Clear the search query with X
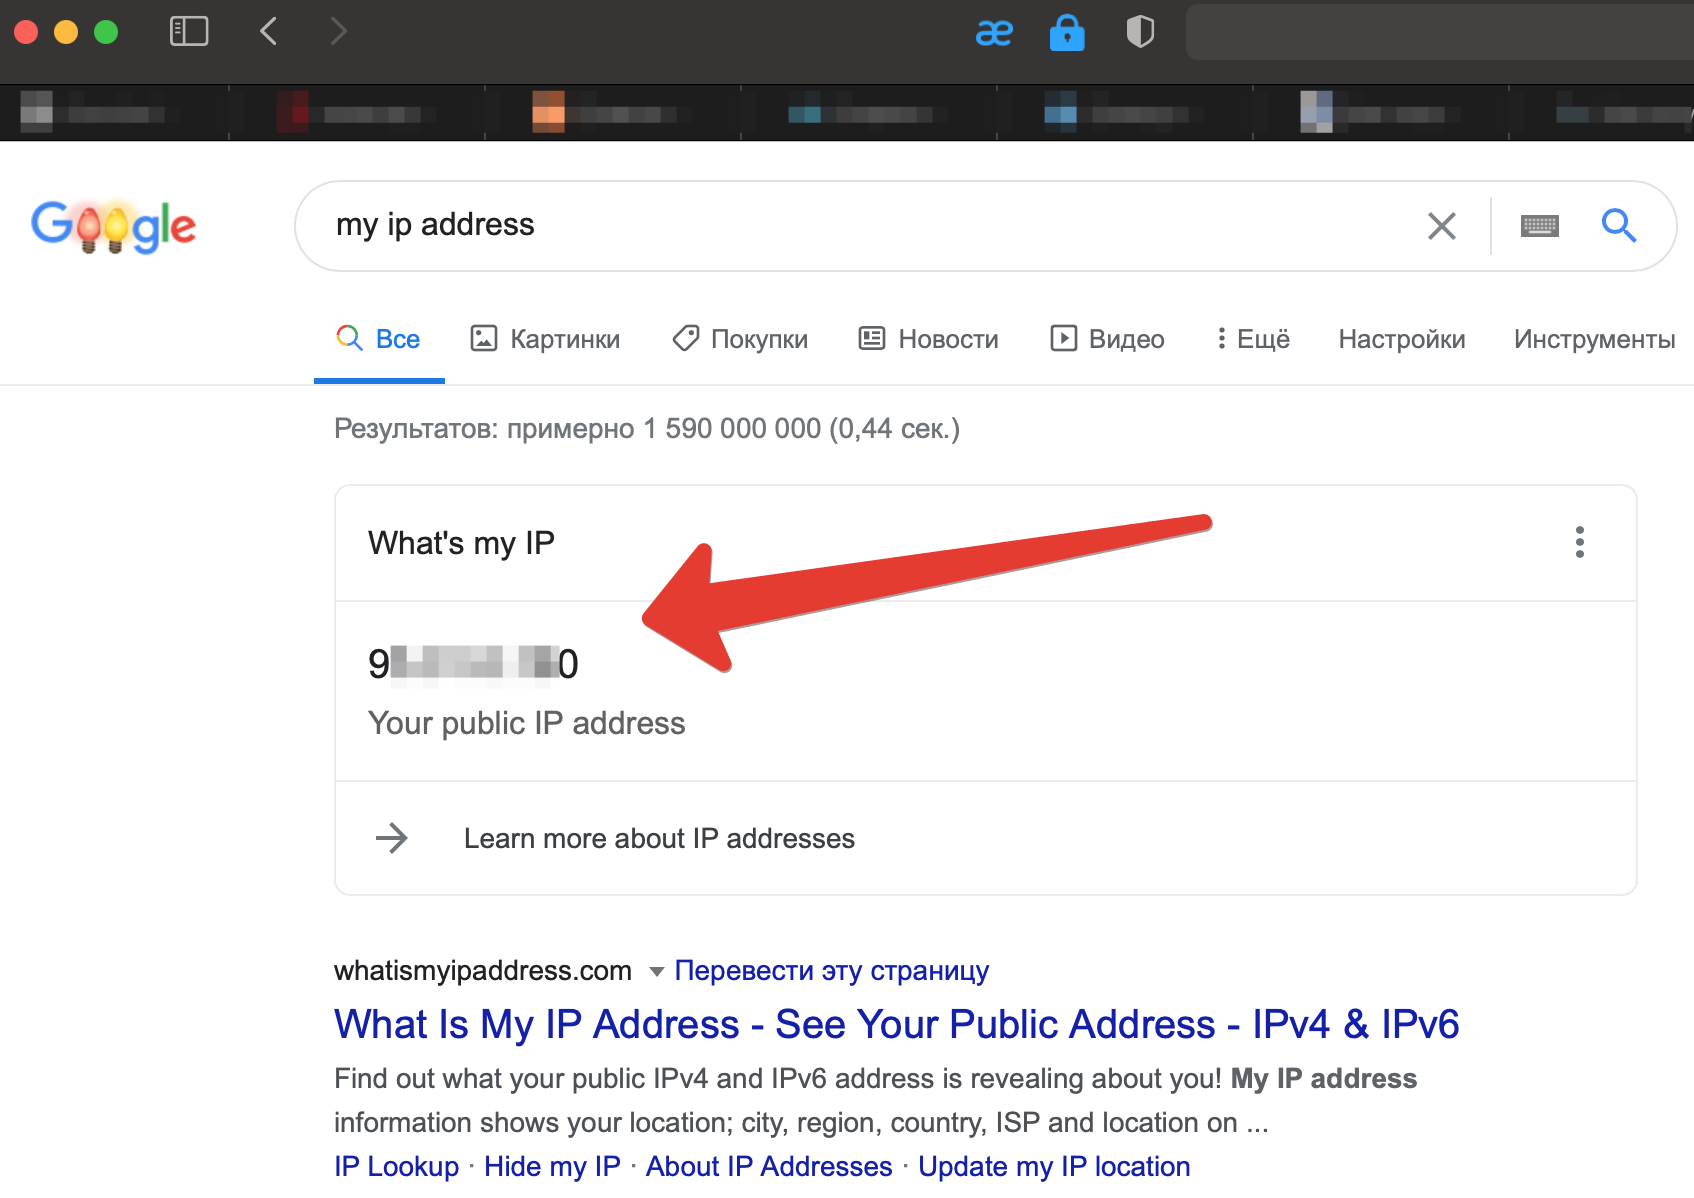 click(1441, 226)
